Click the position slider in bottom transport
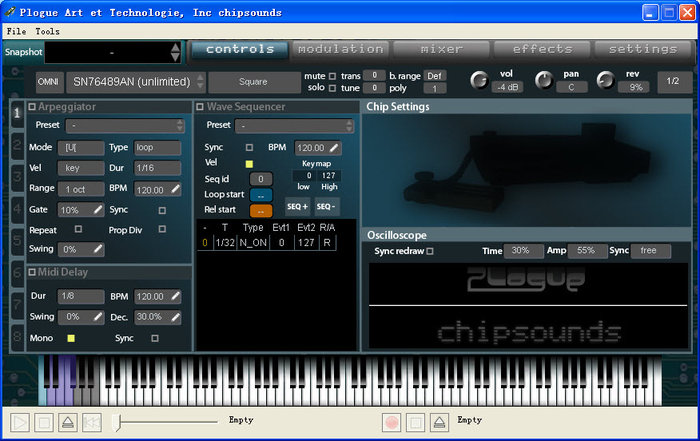Viewport: 700px width, 441px height. tap(120, 423)
